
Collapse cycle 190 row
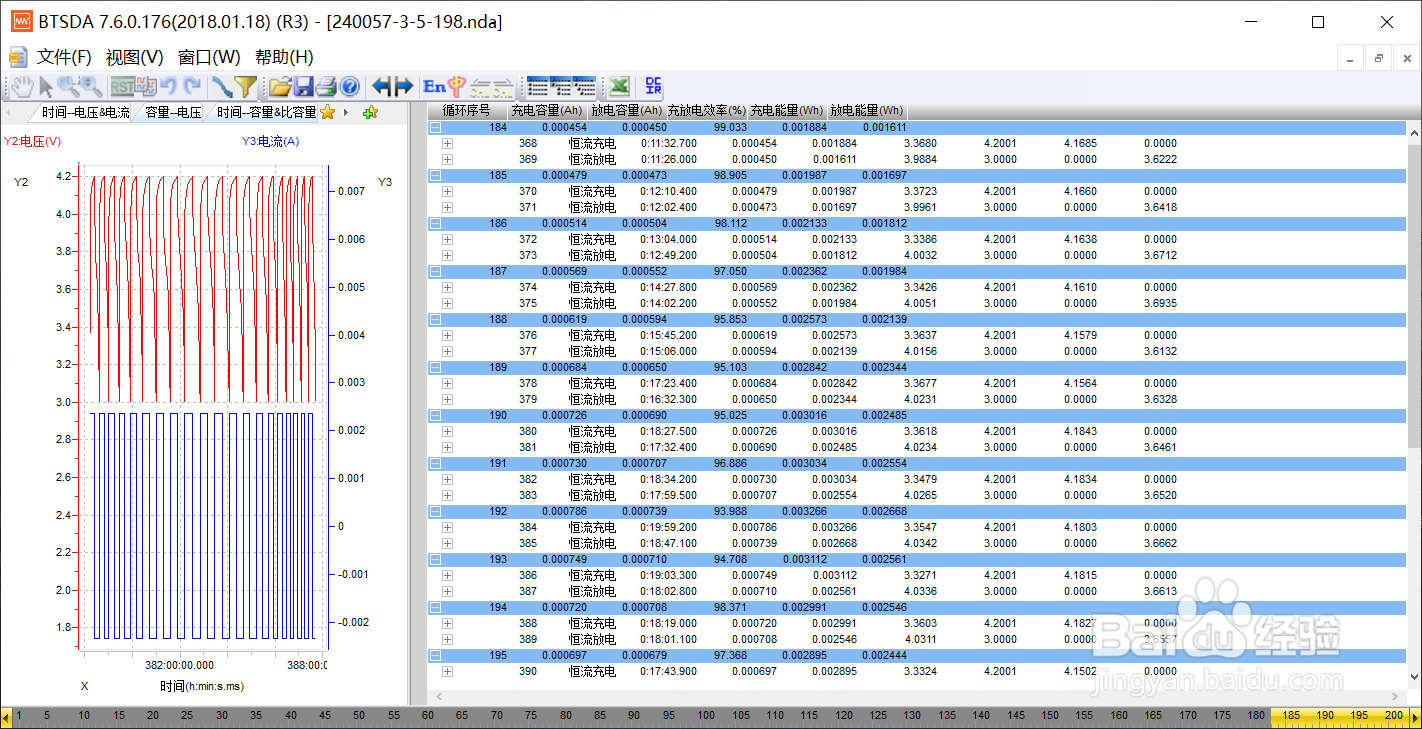[x=435, y=415]
